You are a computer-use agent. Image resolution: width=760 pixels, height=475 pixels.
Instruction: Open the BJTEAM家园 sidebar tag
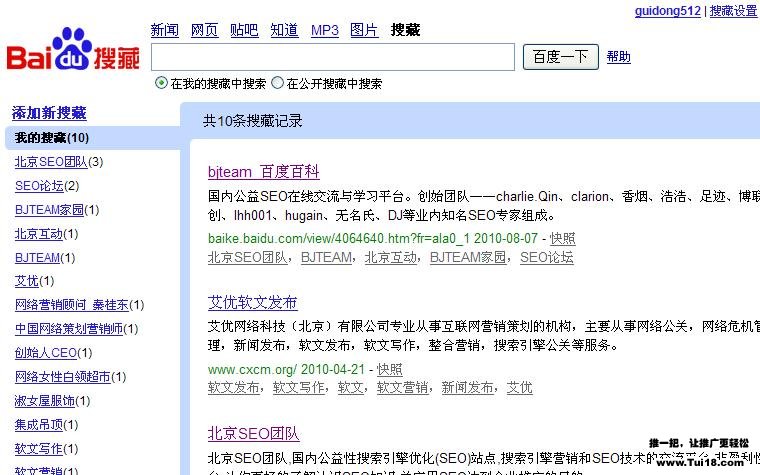click(49, 210)
